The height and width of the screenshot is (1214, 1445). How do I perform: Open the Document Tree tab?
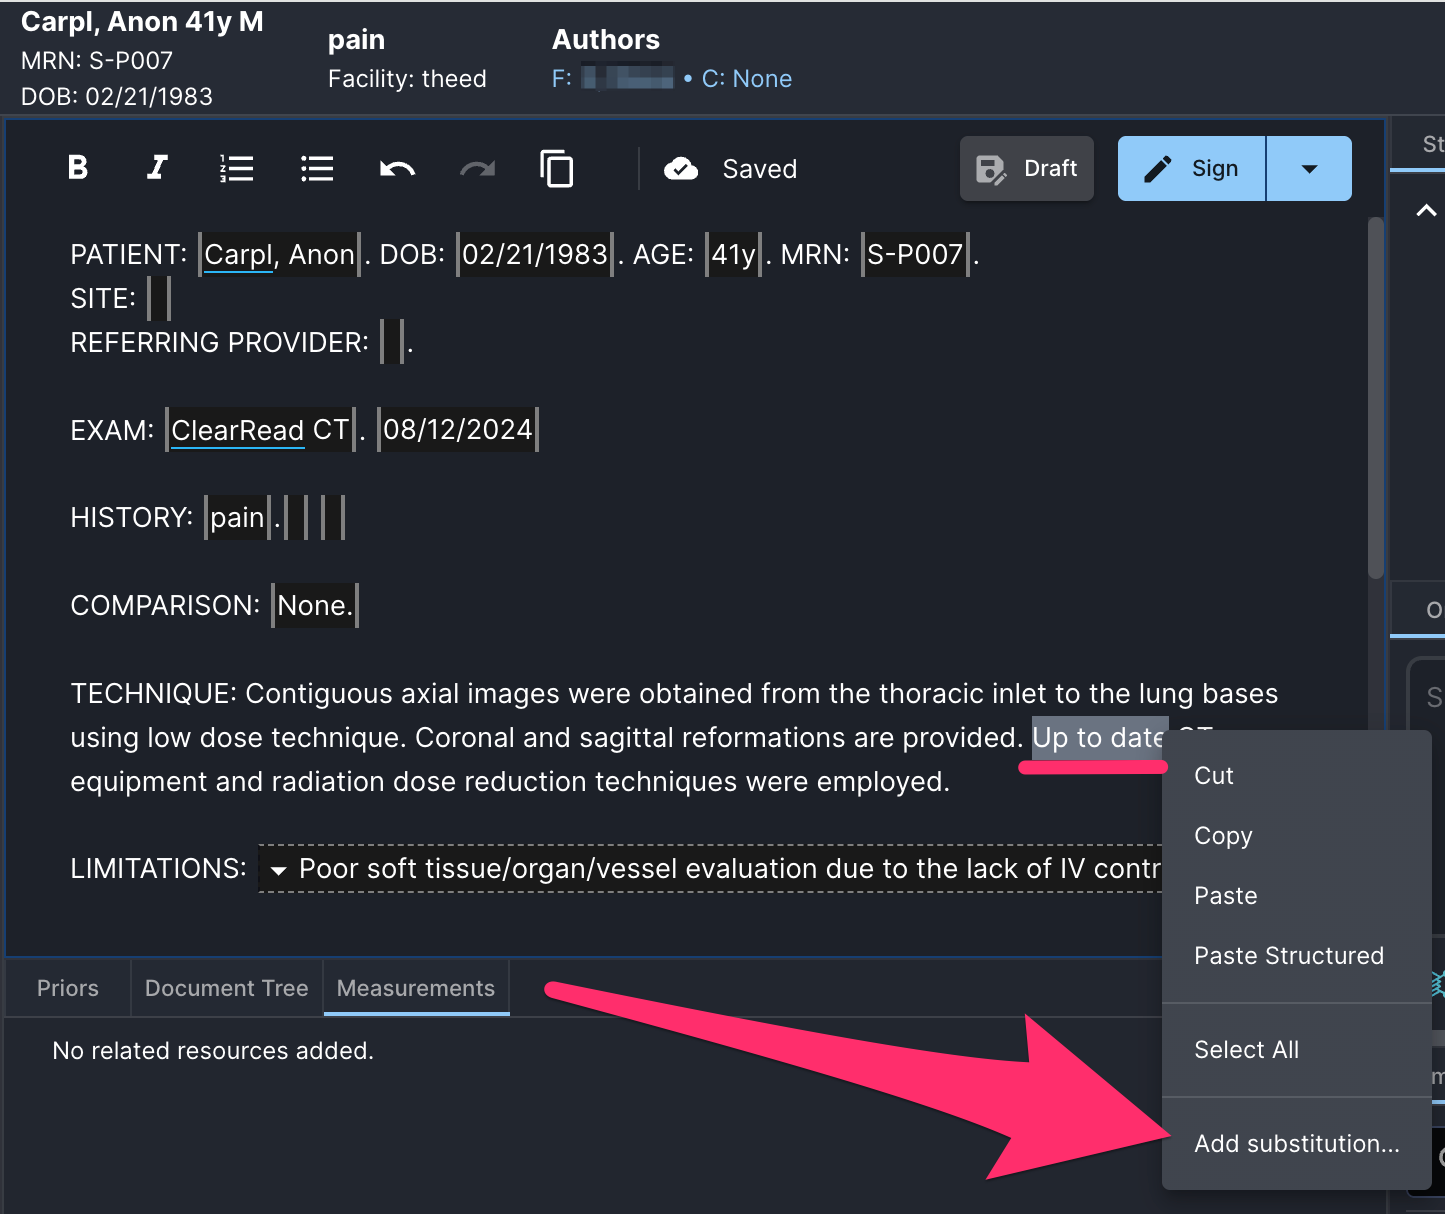227,988
